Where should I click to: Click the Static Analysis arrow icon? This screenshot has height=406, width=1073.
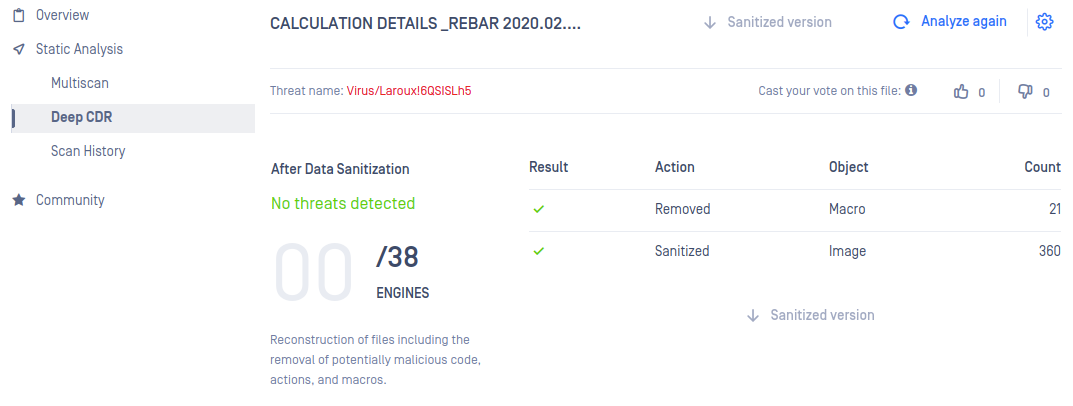click(19, 49)
